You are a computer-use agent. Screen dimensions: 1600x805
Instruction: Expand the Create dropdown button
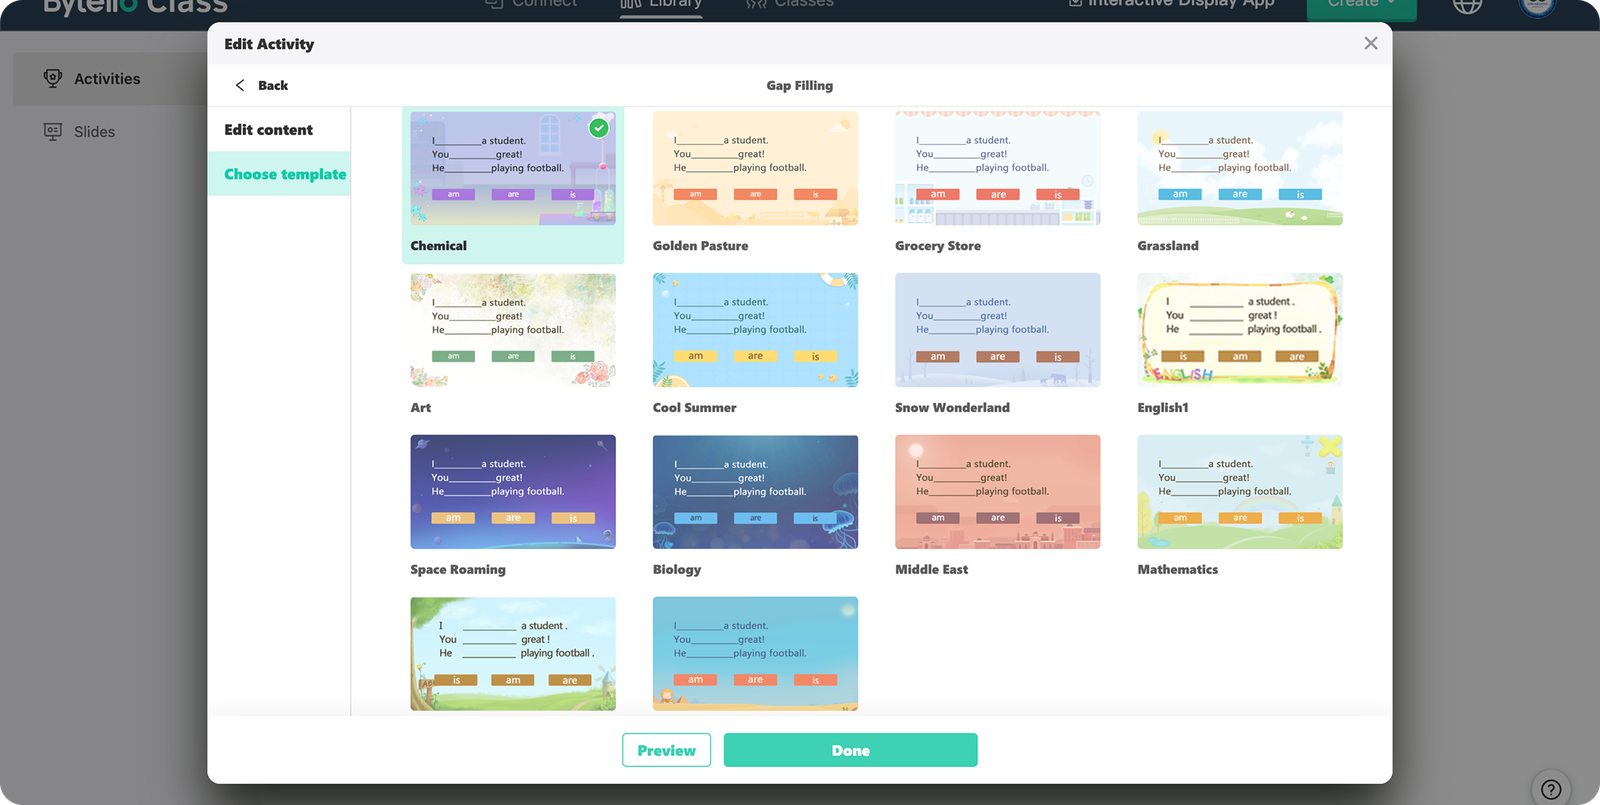coord(1361,5)
